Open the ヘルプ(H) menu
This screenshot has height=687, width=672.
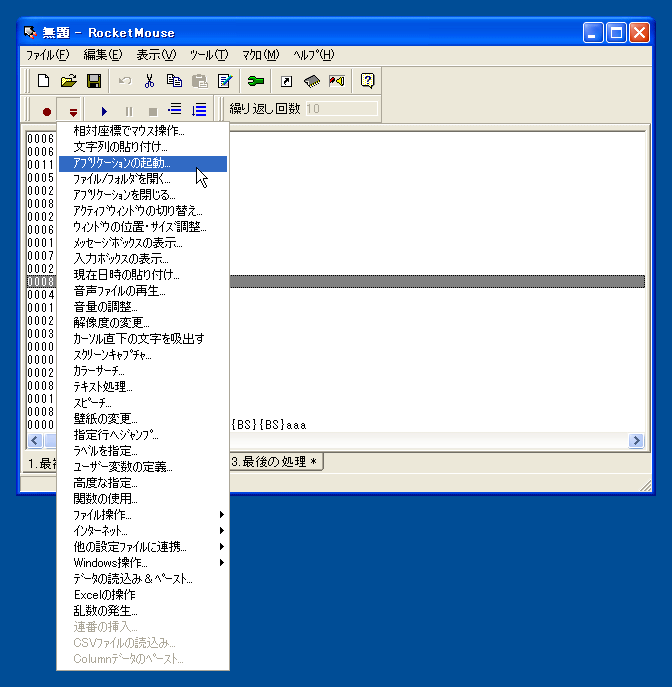coord(314,55)
